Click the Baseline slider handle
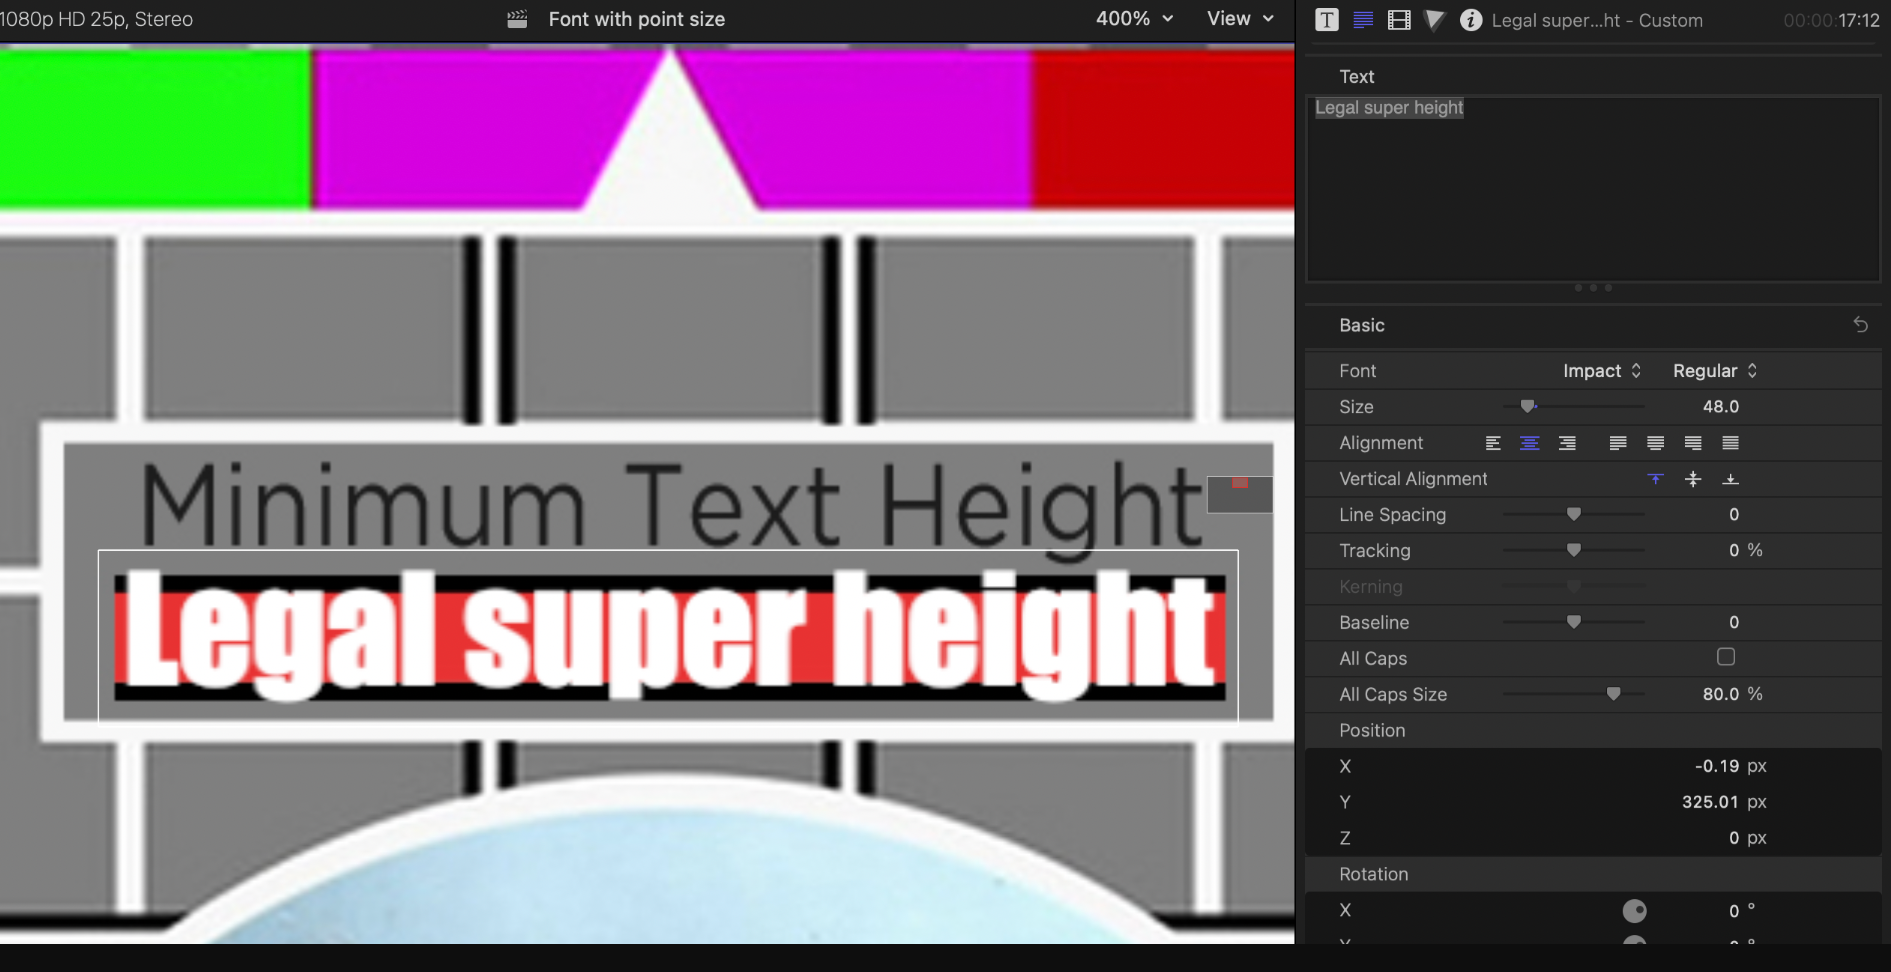The height and width of the screenshot is (972, 1891). coord(1573,622)
